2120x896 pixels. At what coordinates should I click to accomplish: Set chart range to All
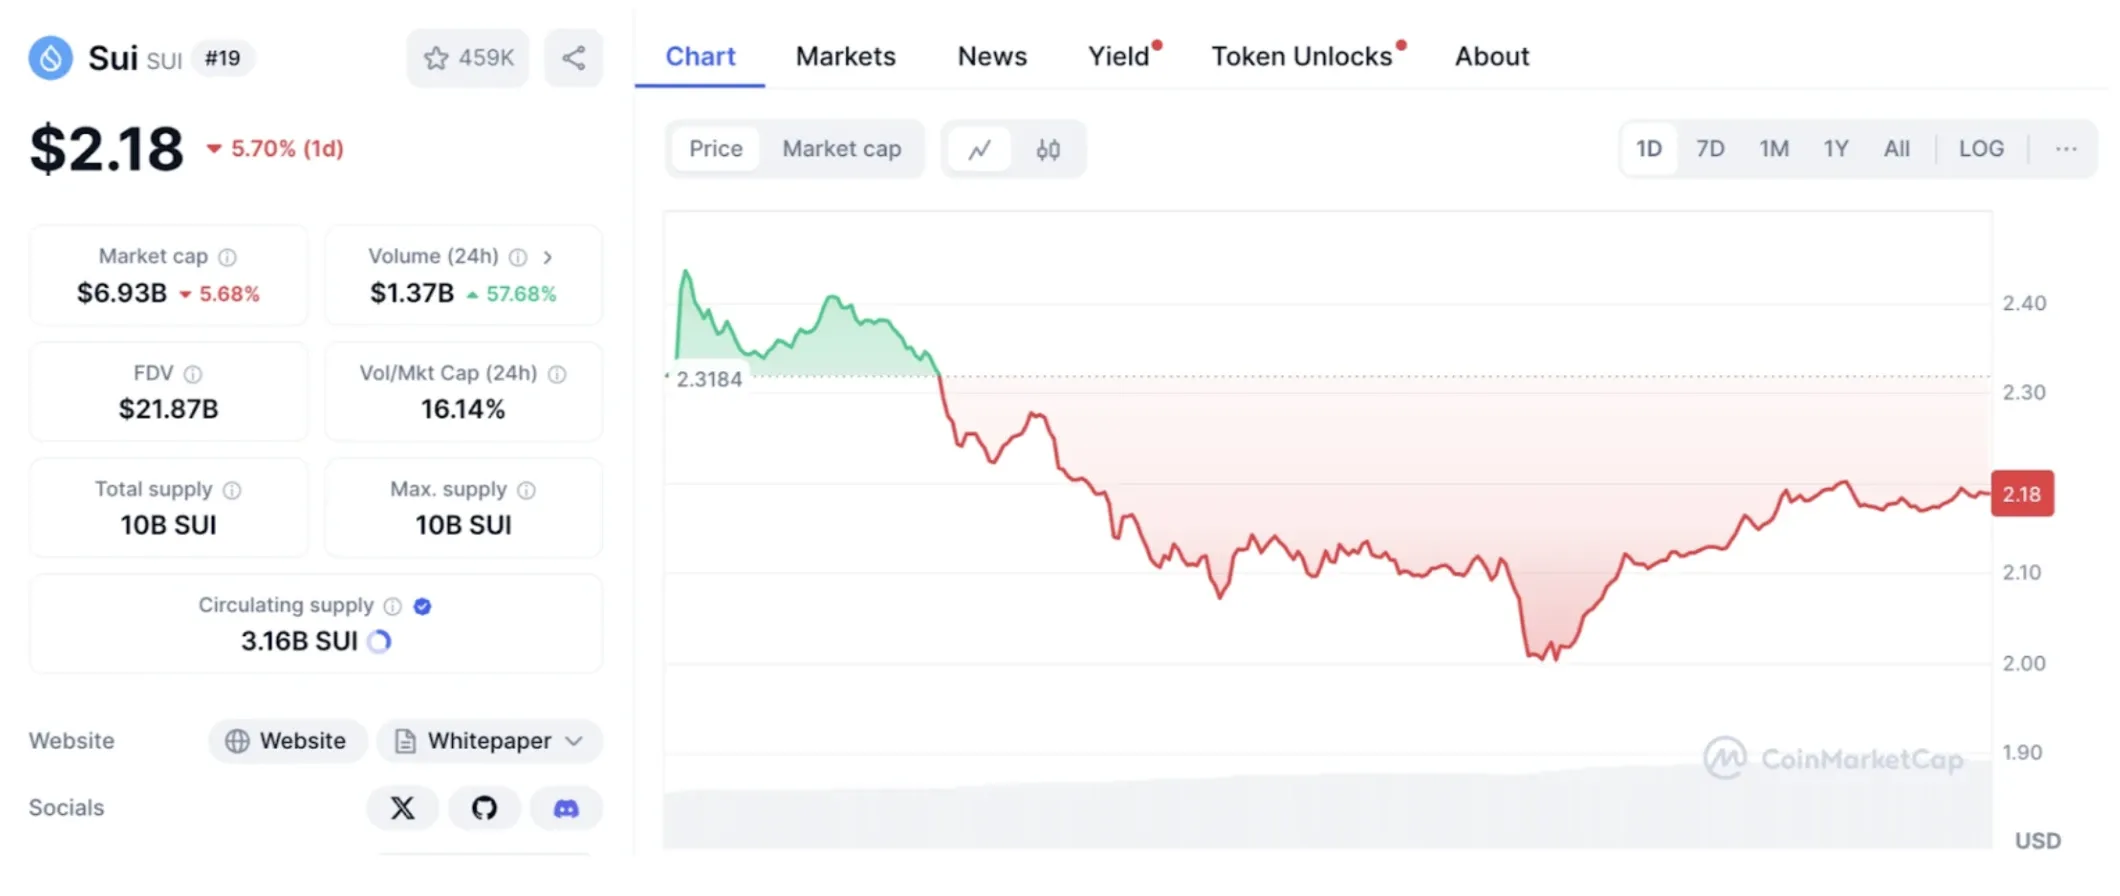point(1897,149)
